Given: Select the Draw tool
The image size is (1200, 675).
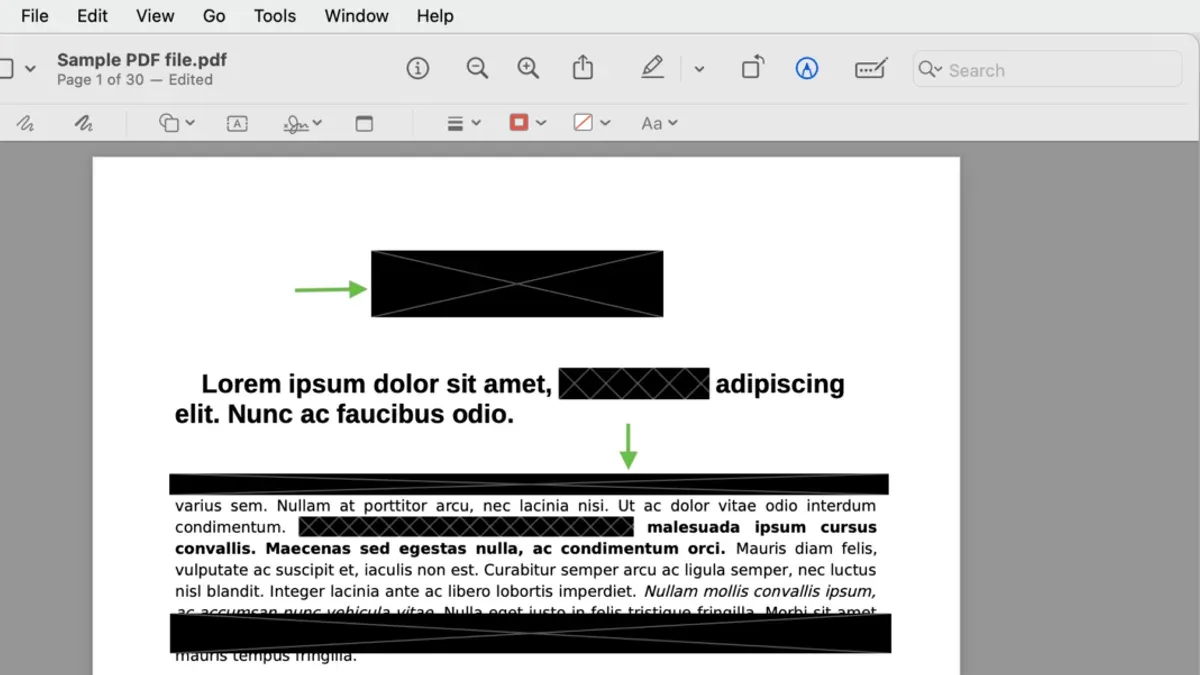Looking at the screenshot, I should (x=84, y=123).
